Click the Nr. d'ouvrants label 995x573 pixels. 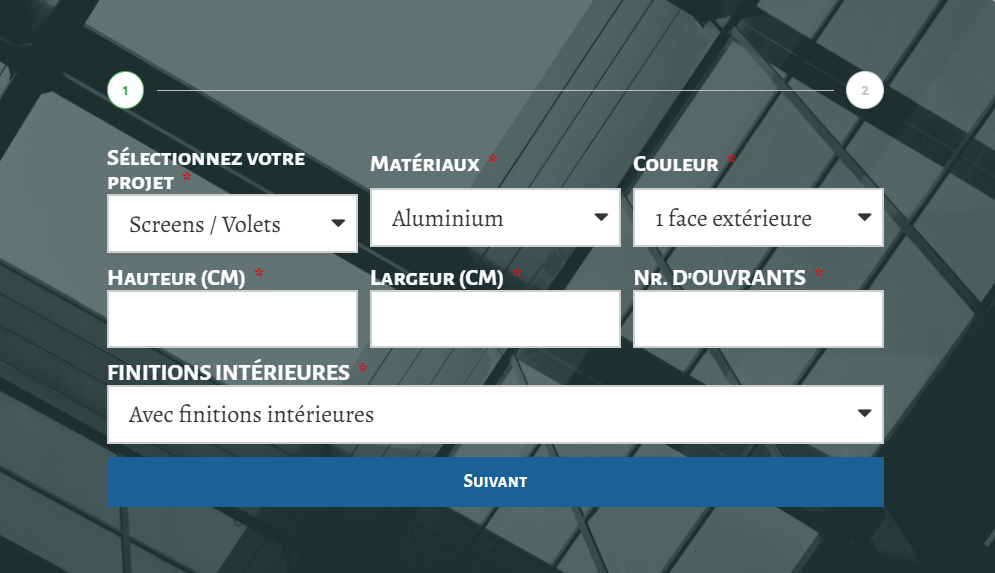pyautogui.click(x=720, y=278)
